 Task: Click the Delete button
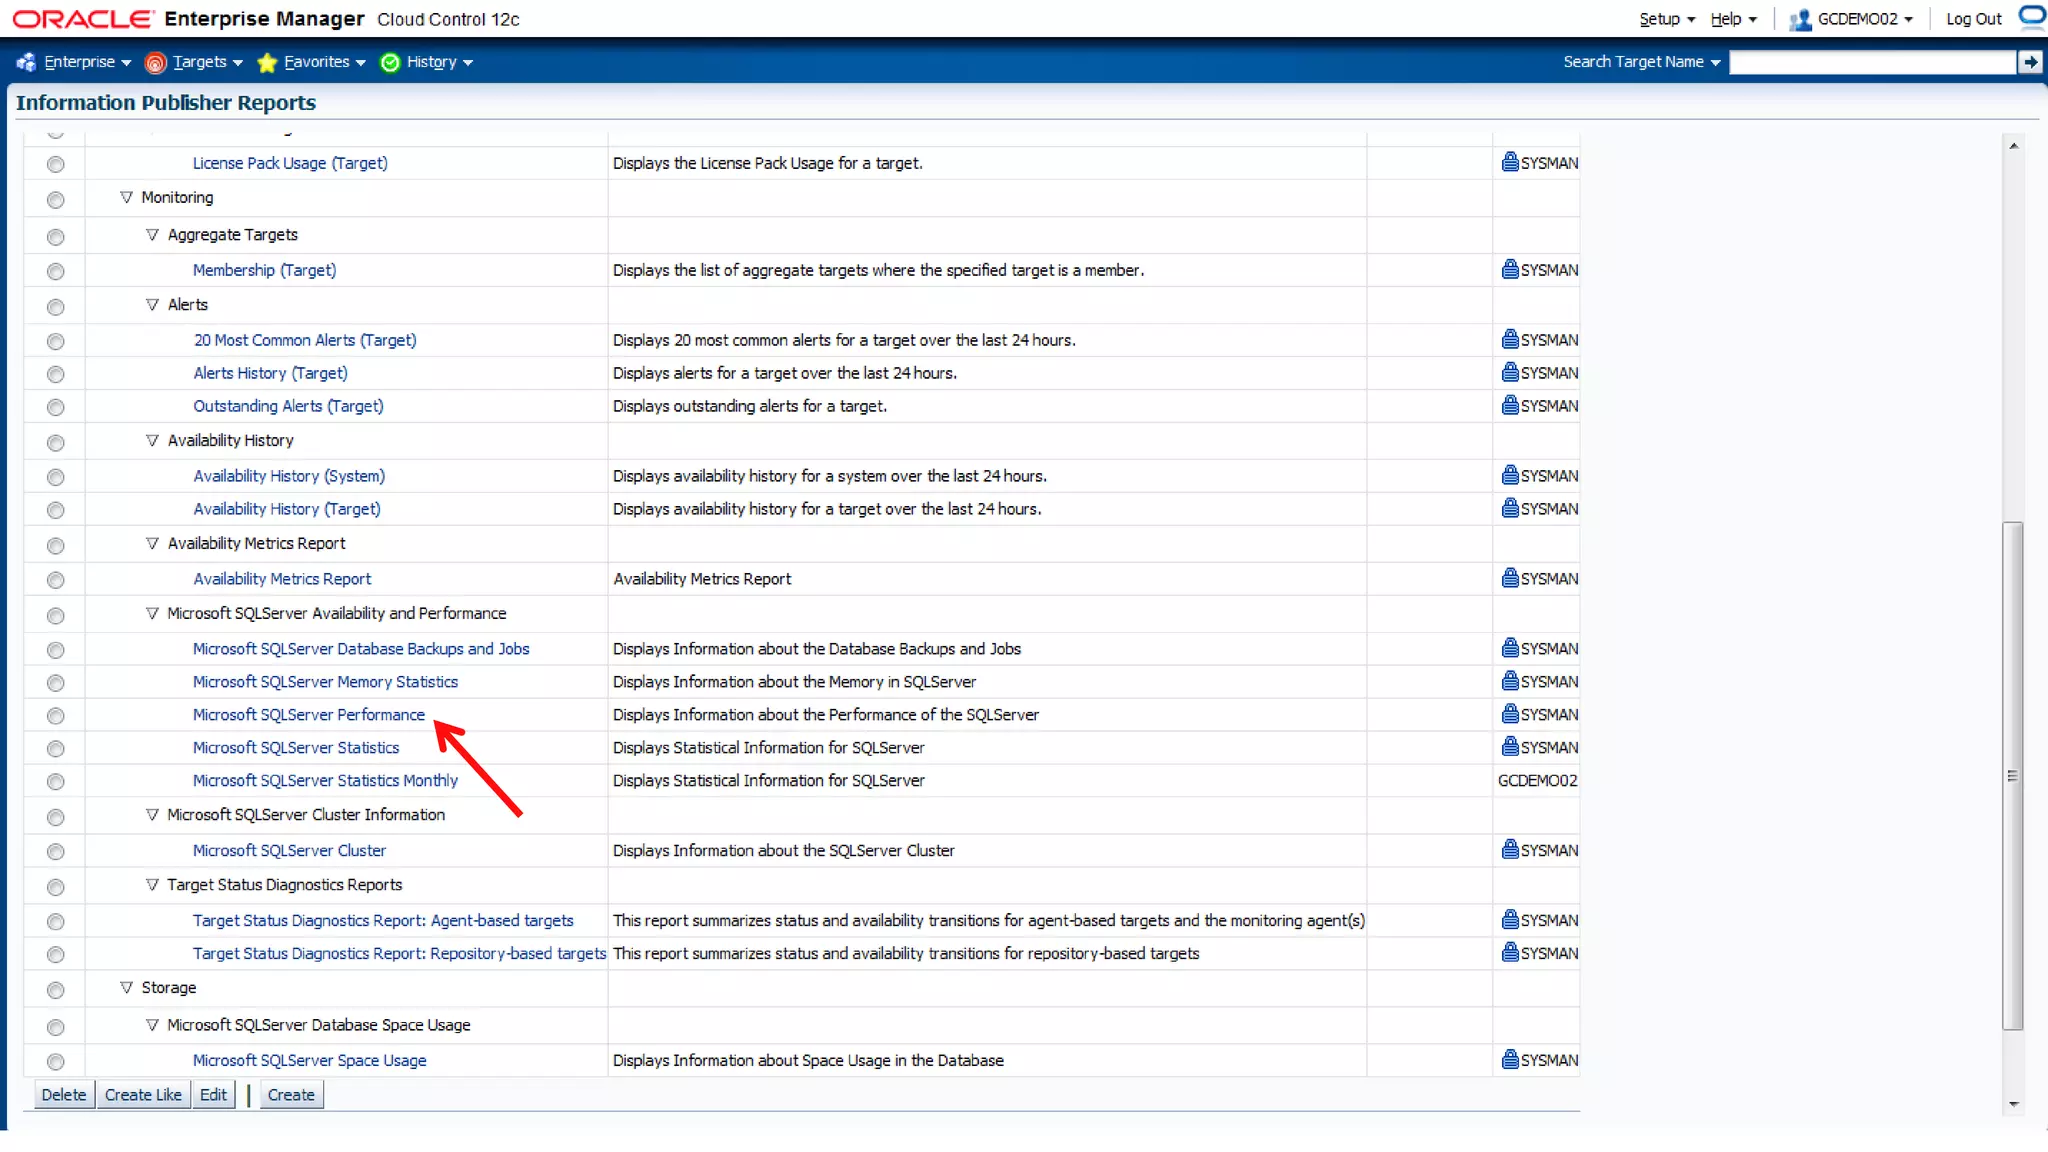[64, 1094]
